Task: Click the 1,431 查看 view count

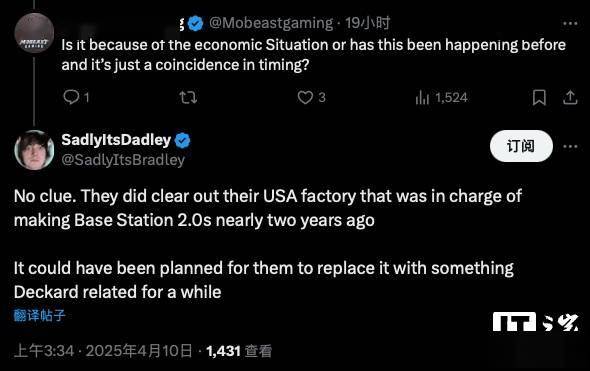Action: [x=239, y=351]
